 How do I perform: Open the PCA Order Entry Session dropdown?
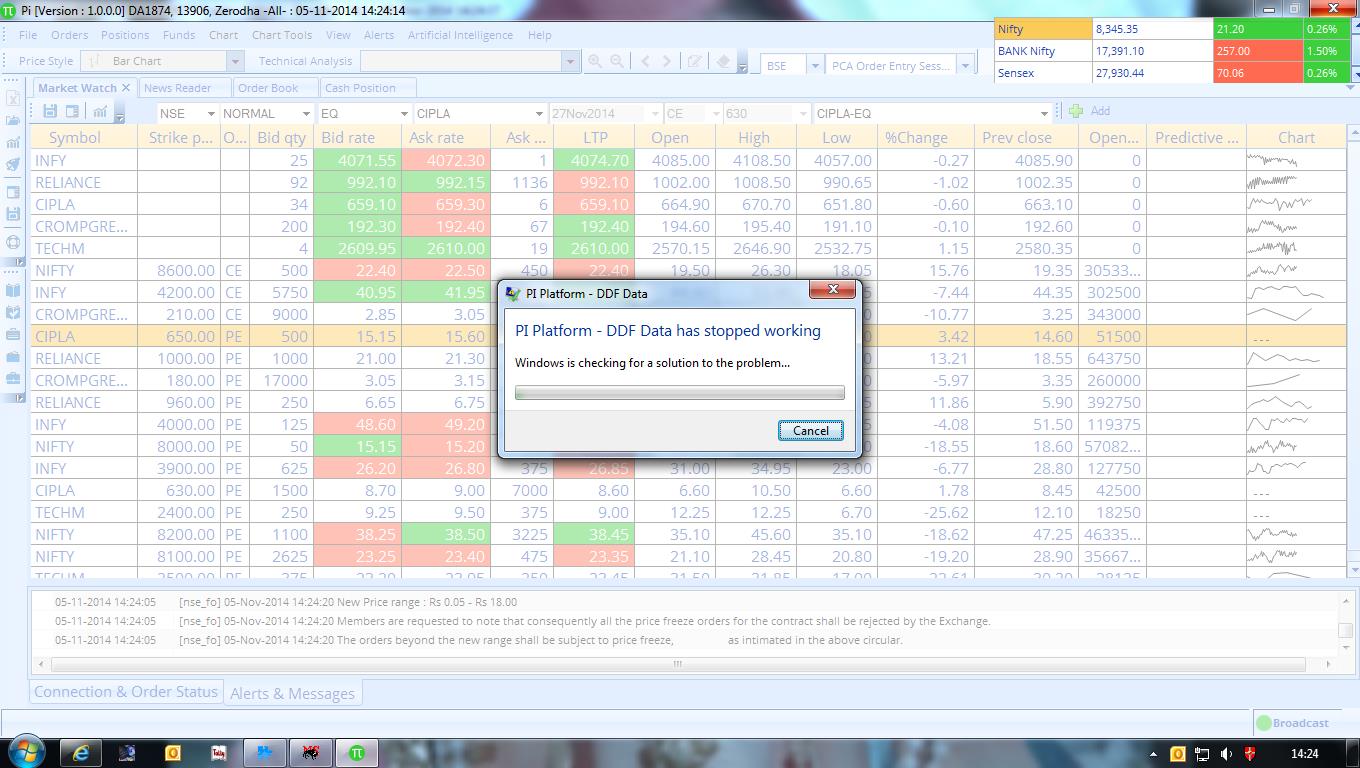pos(965,65)
